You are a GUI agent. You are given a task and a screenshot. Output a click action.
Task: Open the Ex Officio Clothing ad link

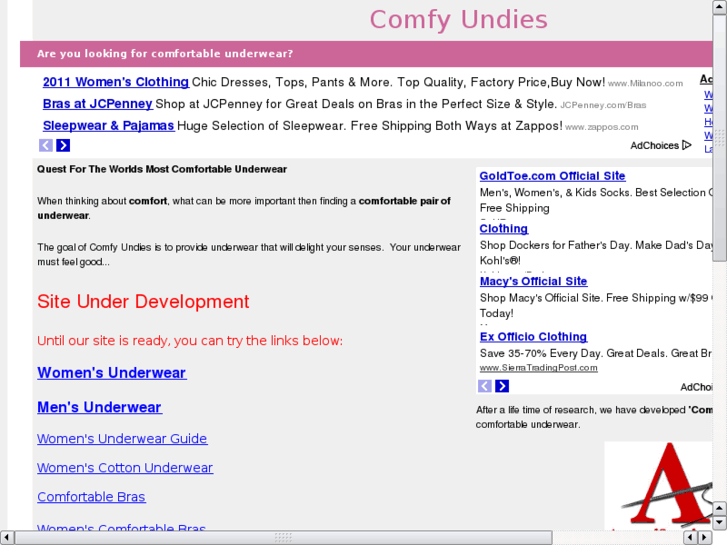tap(533, 337)
